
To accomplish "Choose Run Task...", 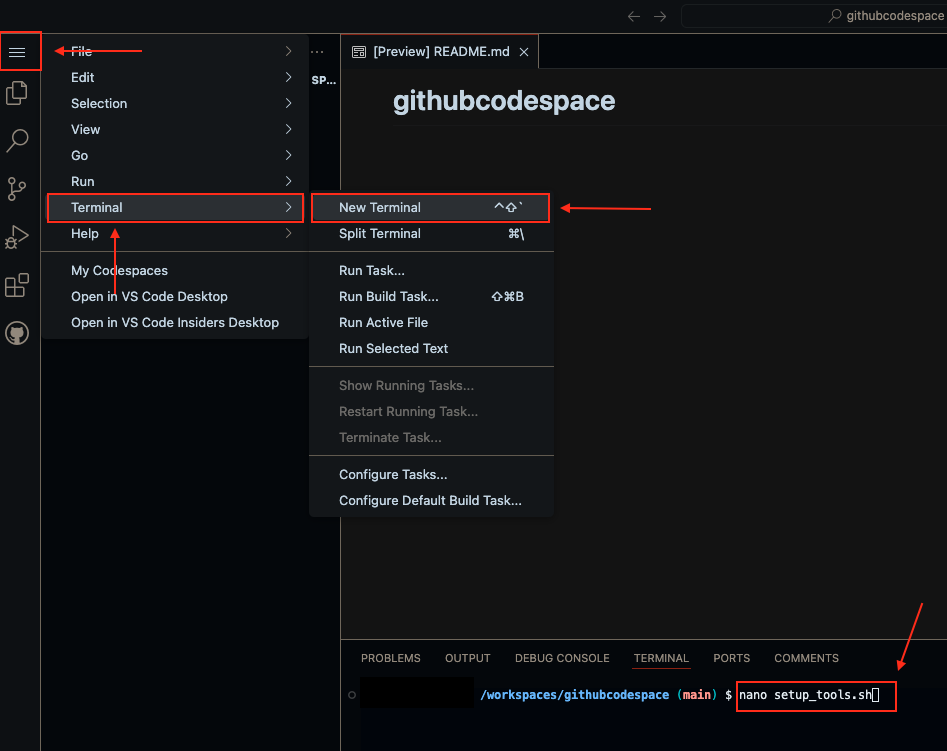I will [431, 271].
